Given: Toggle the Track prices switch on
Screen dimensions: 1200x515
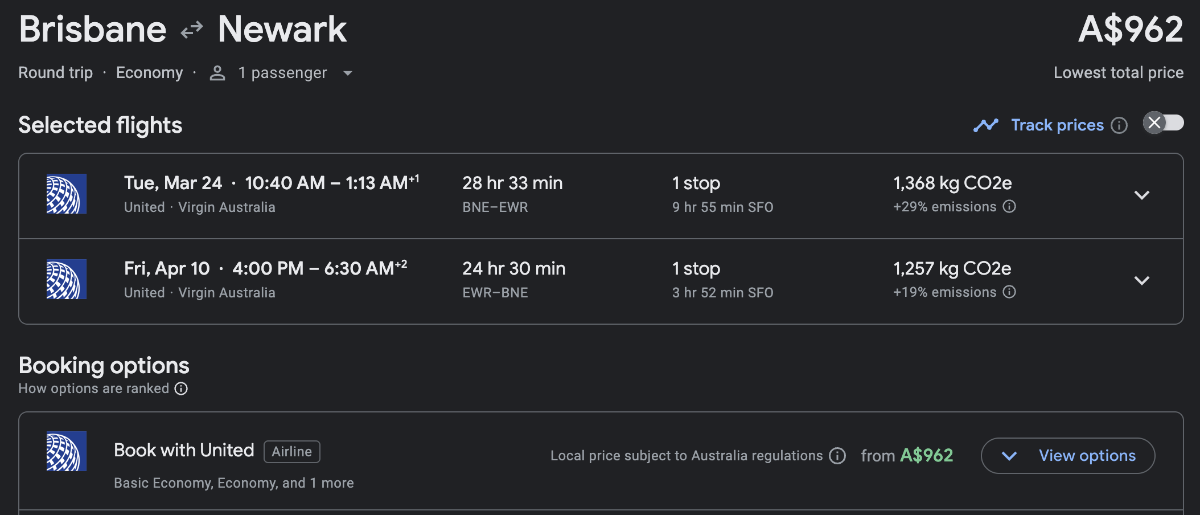Looking at the screenshot, I should click(1163, 123).
